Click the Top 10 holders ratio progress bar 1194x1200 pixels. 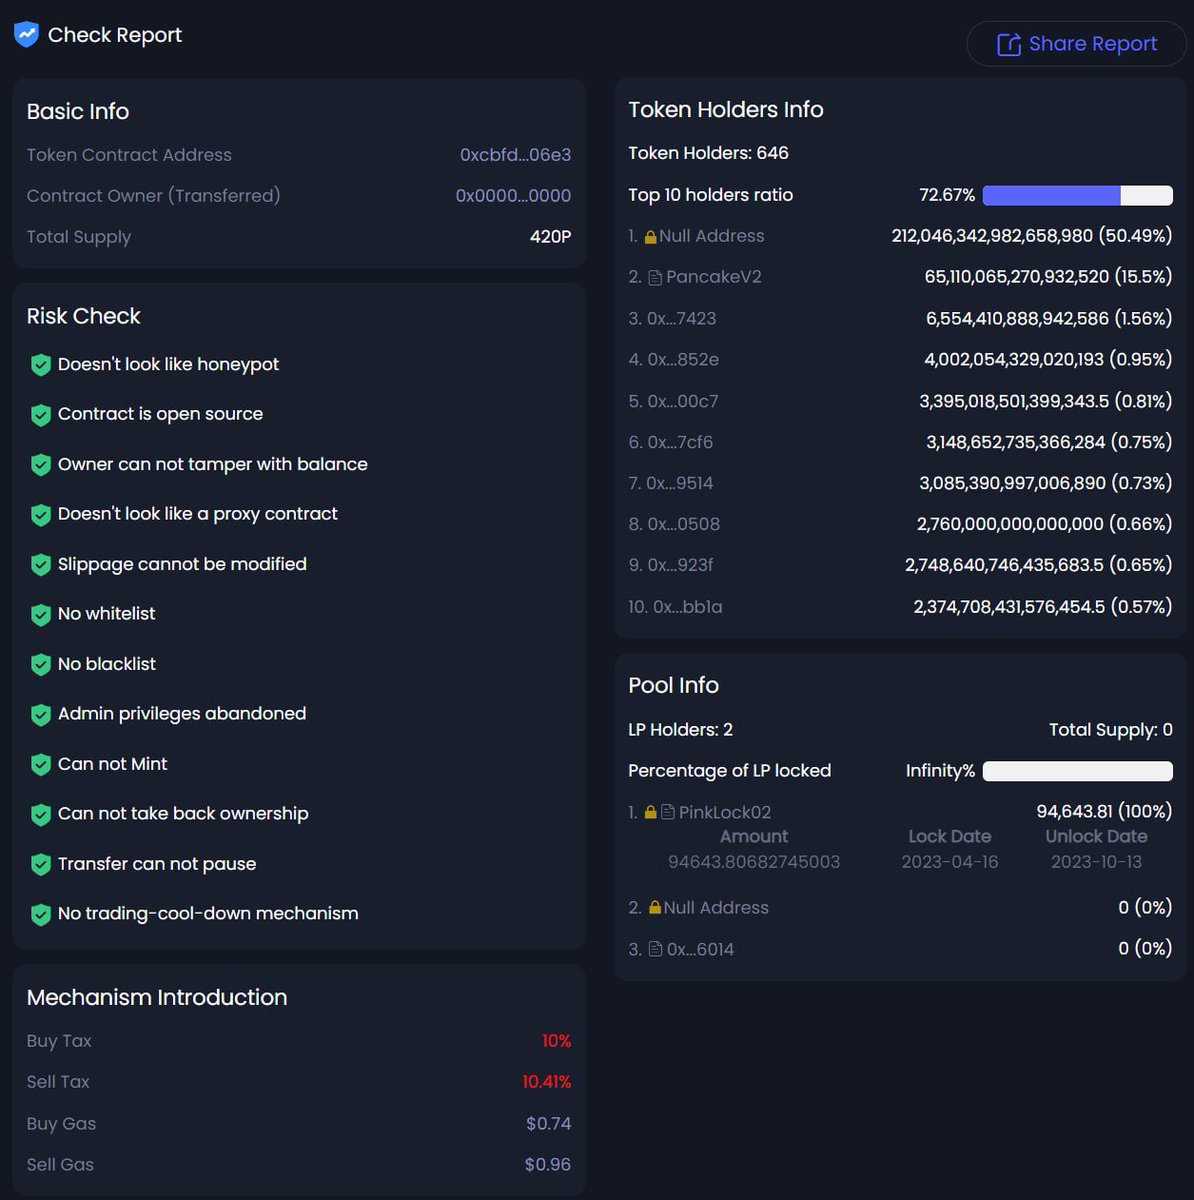coord(1078,195)
